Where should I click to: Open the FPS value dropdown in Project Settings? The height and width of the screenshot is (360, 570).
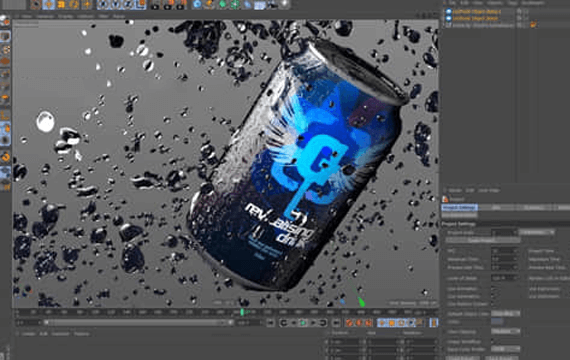[504, 251]
